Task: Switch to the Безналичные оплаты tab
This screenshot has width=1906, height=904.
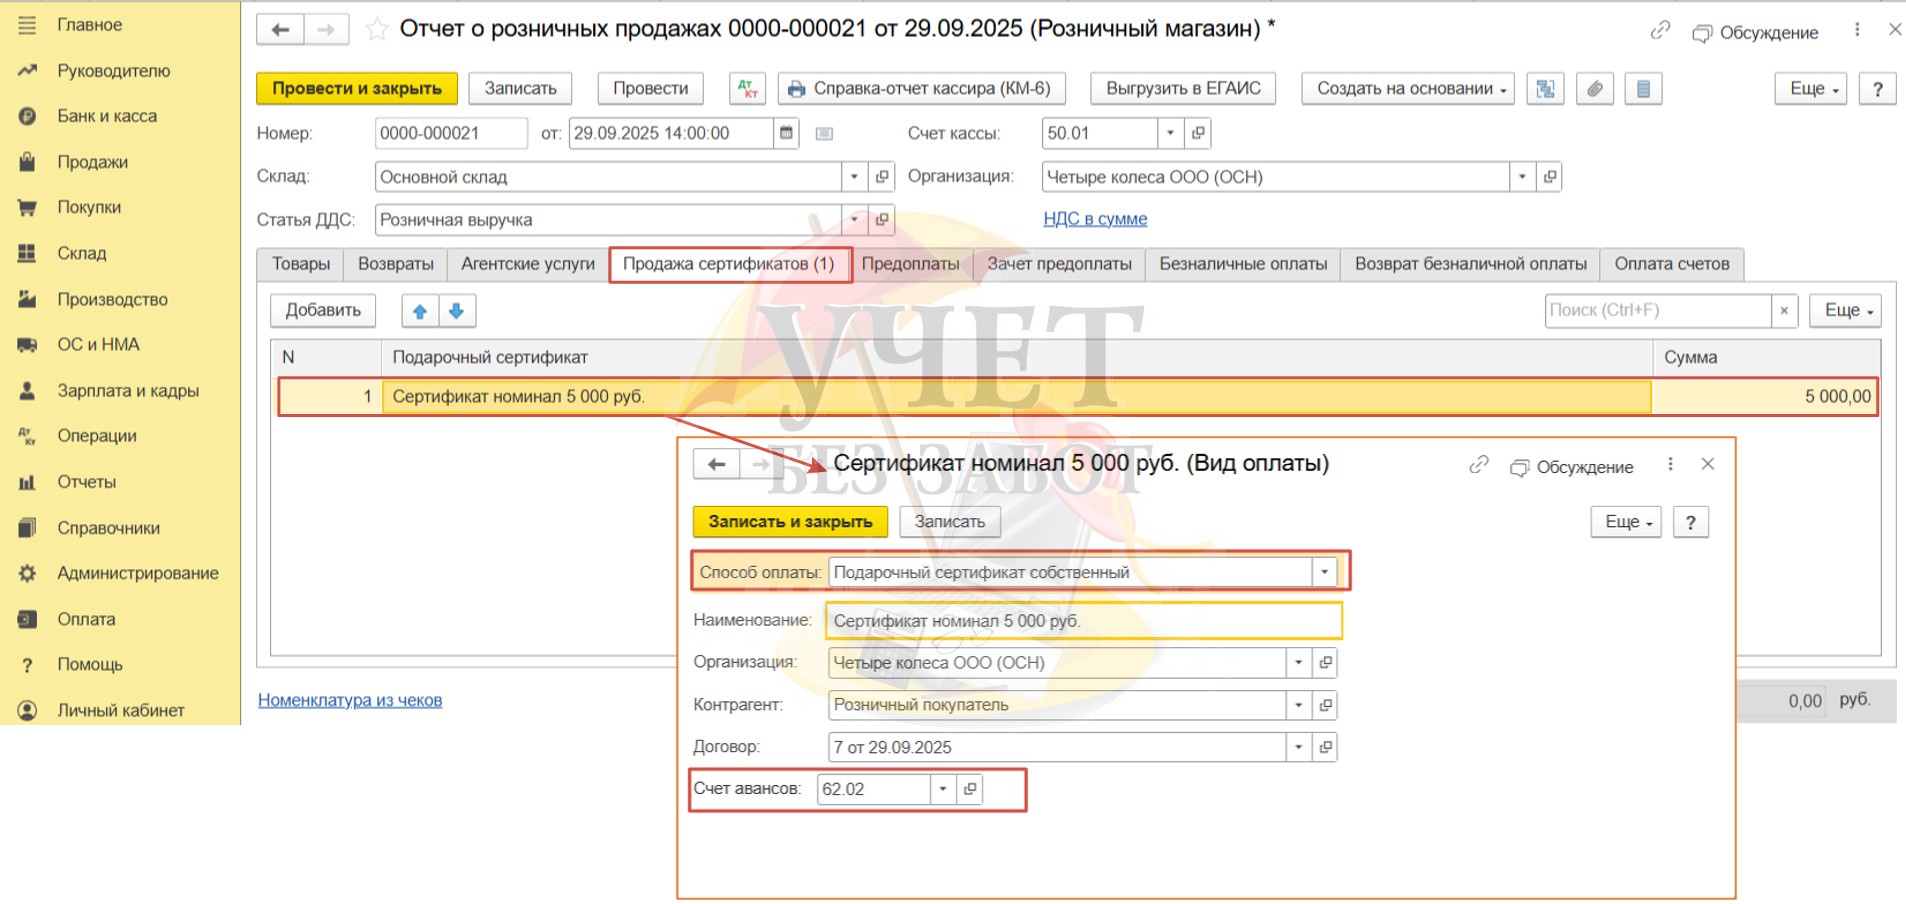Action: [1242, 264]
